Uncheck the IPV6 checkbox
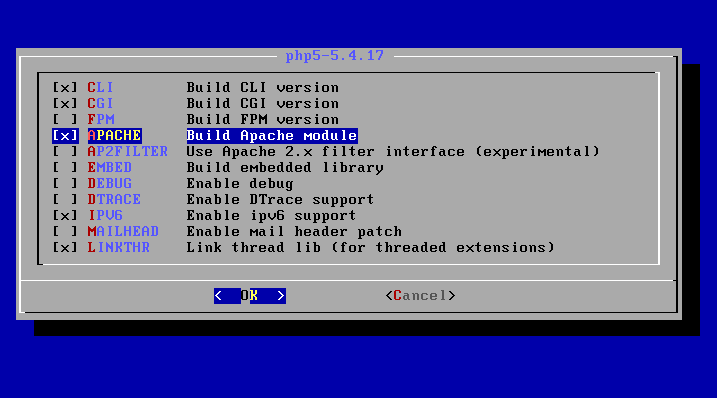717x398 pixels. [x=65, y=215]
